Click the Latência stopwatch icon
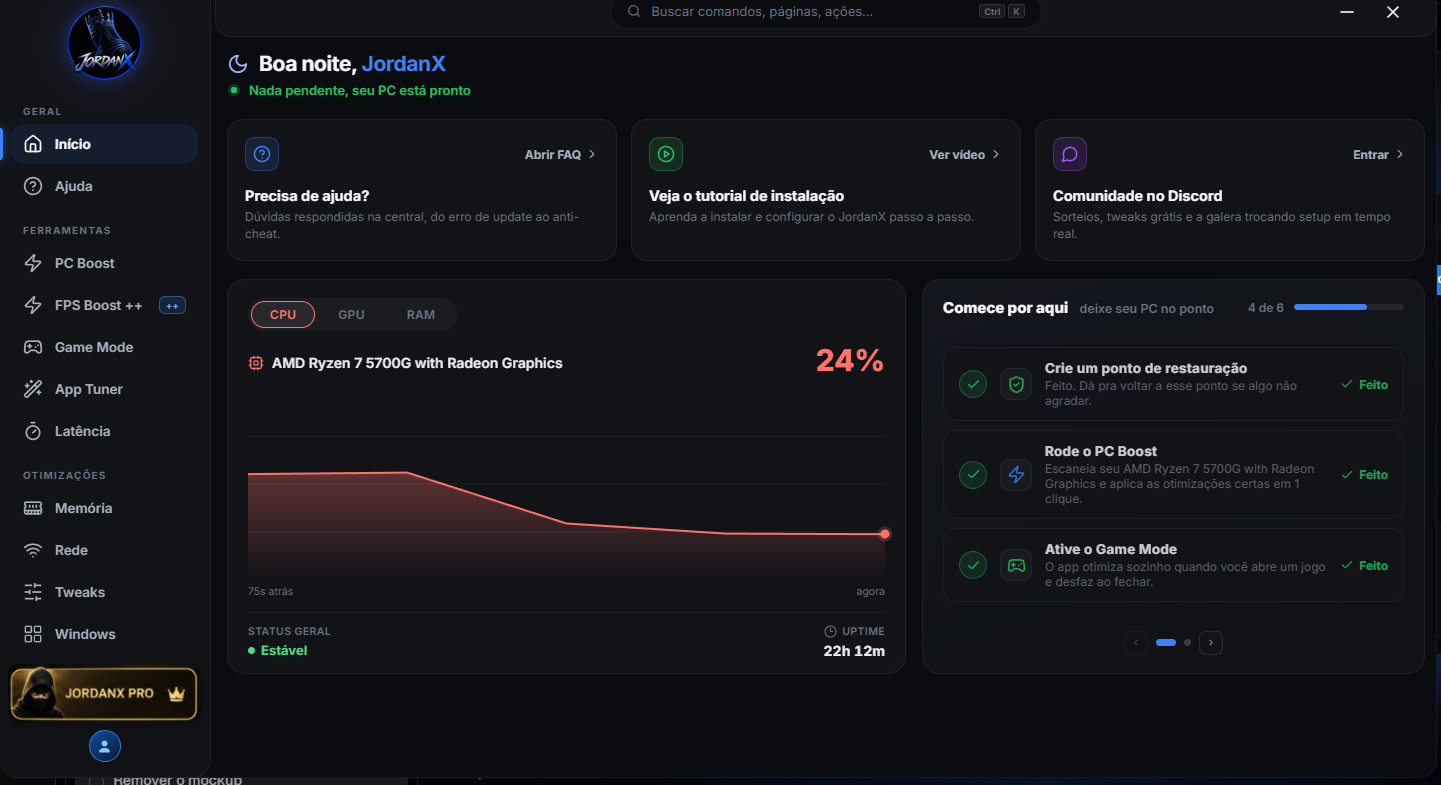This screenshot has width=1441, height=785. [33, 431]
